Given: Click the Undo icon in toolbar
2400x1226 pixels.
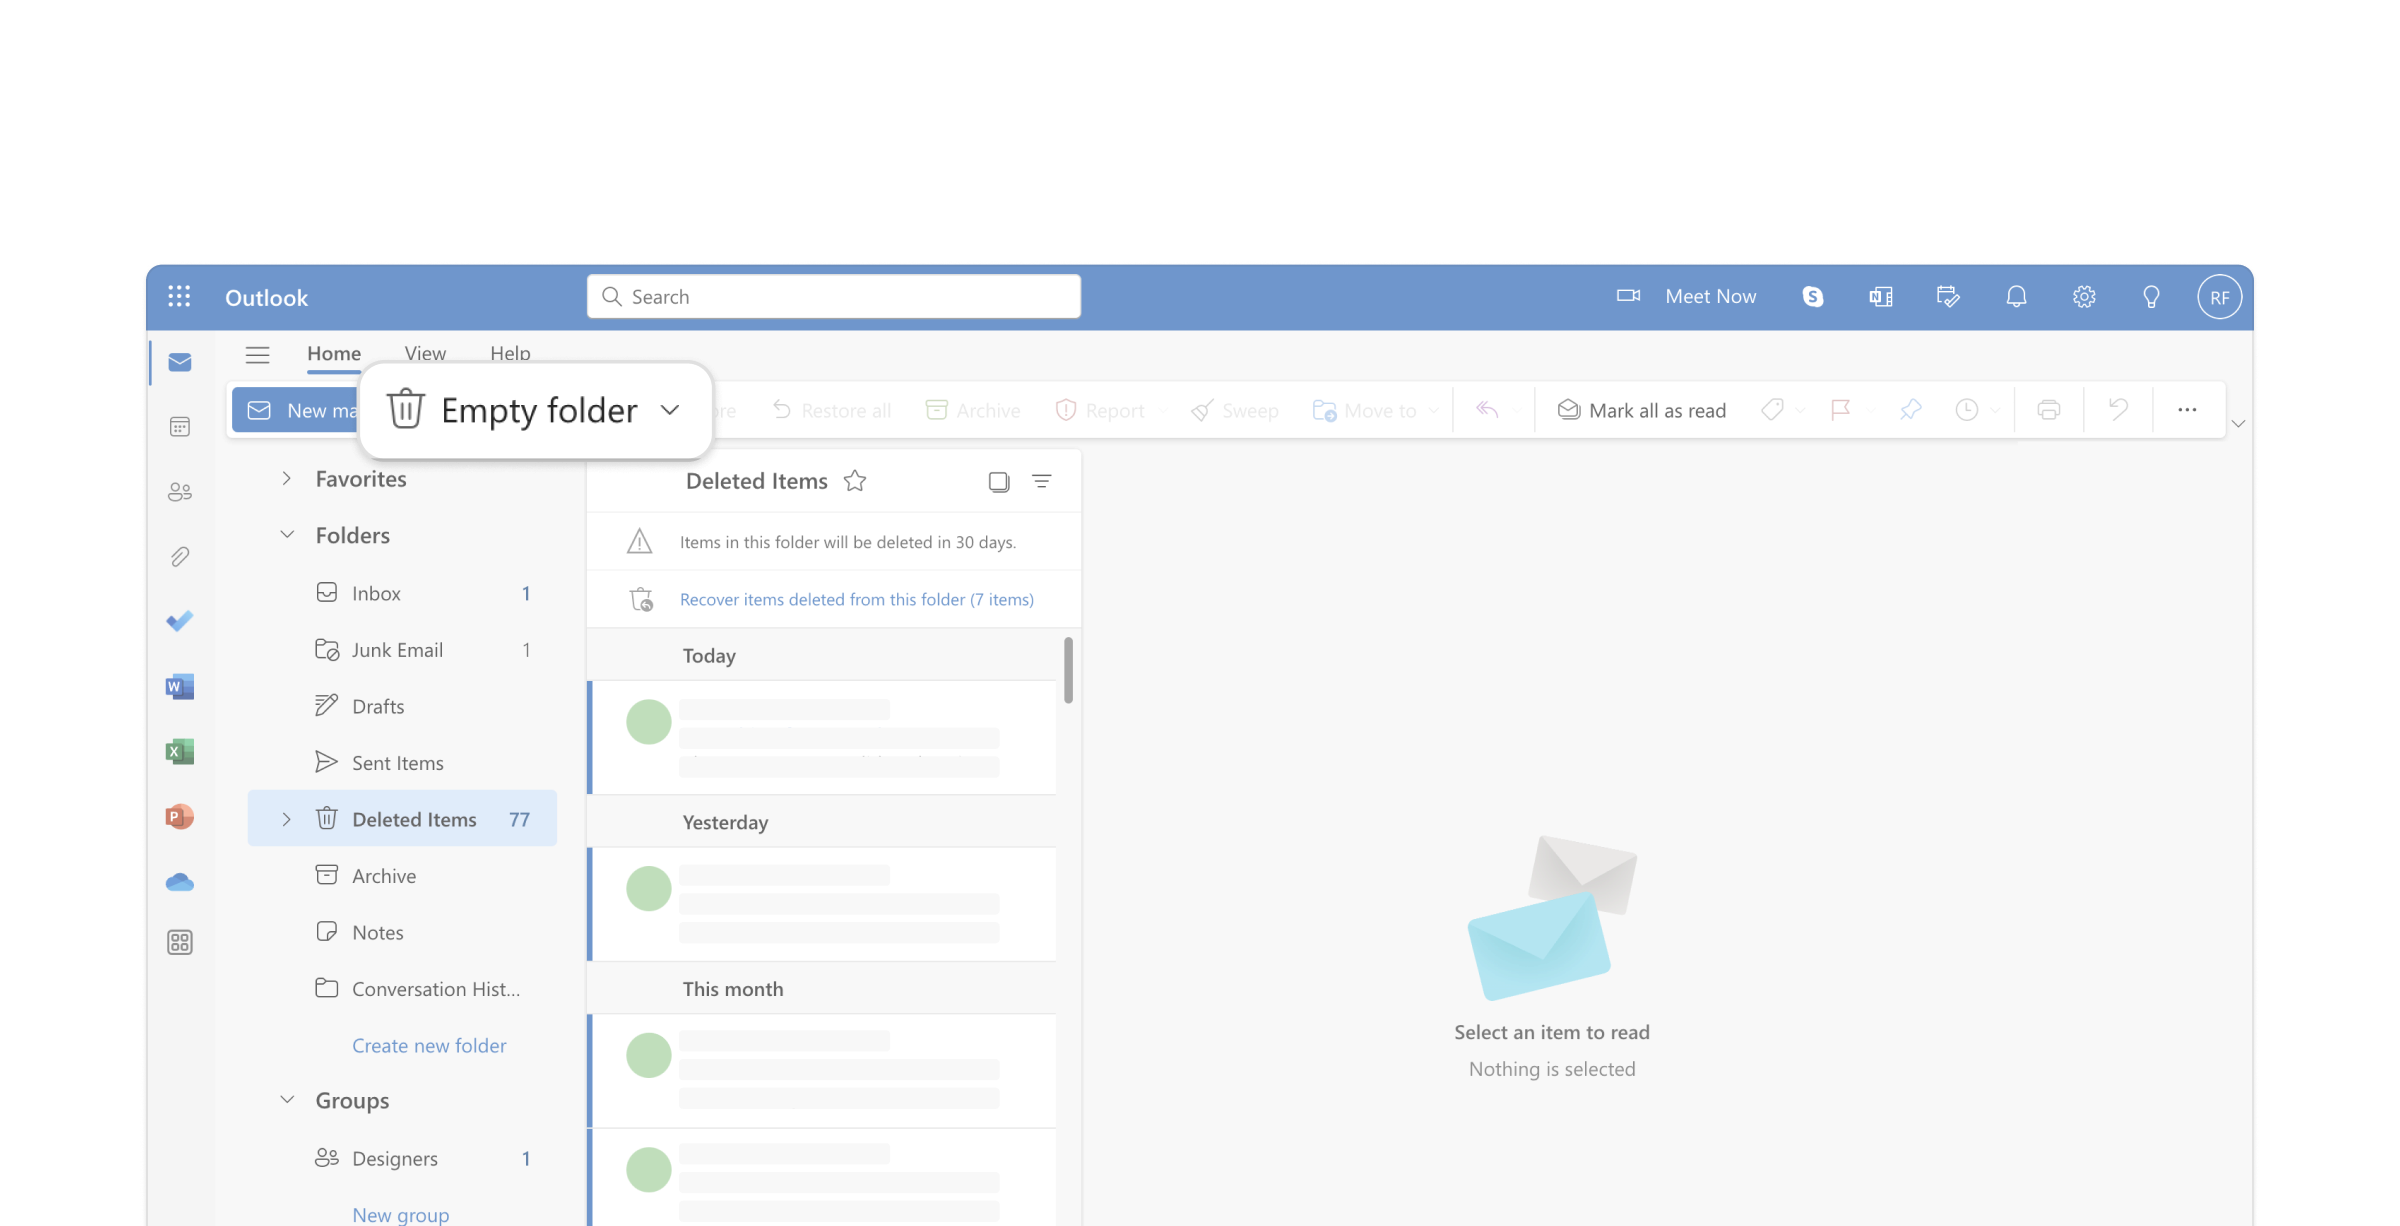Looking at the screenshot, I should (2119, 408).
